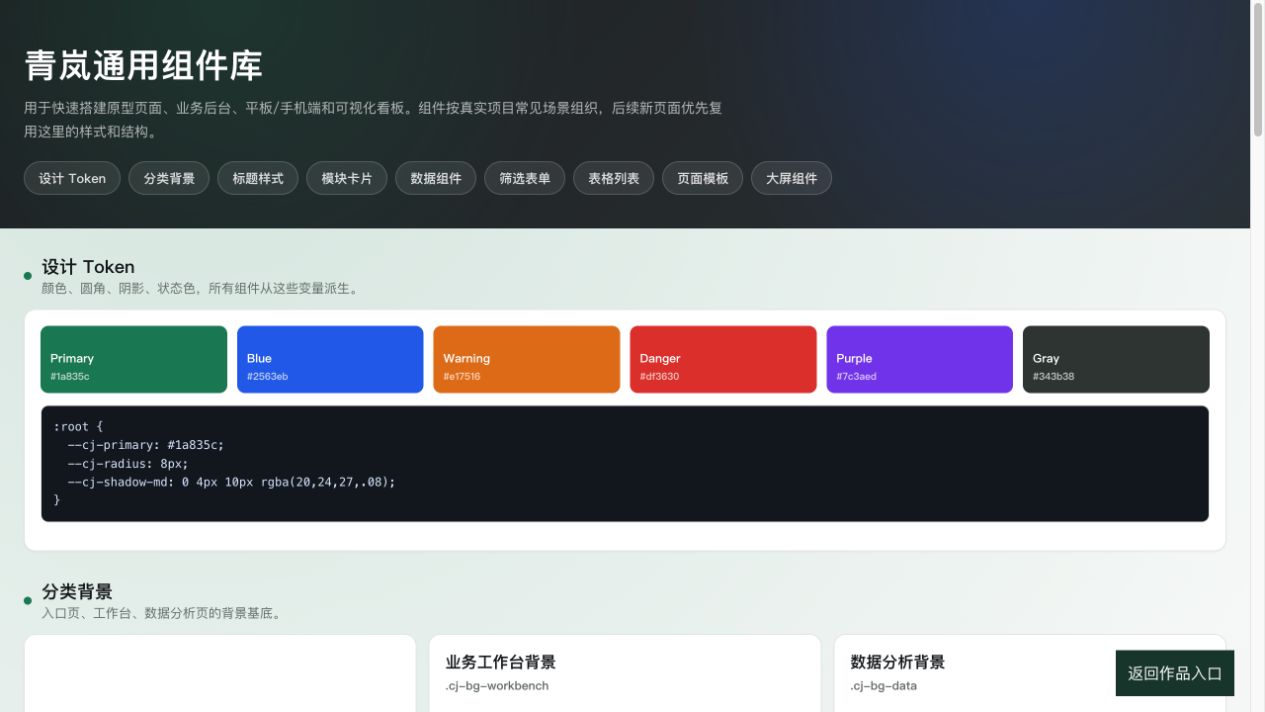Click the 分类背景 section heading
The image size is (1265, 712).
click(77, 592)
